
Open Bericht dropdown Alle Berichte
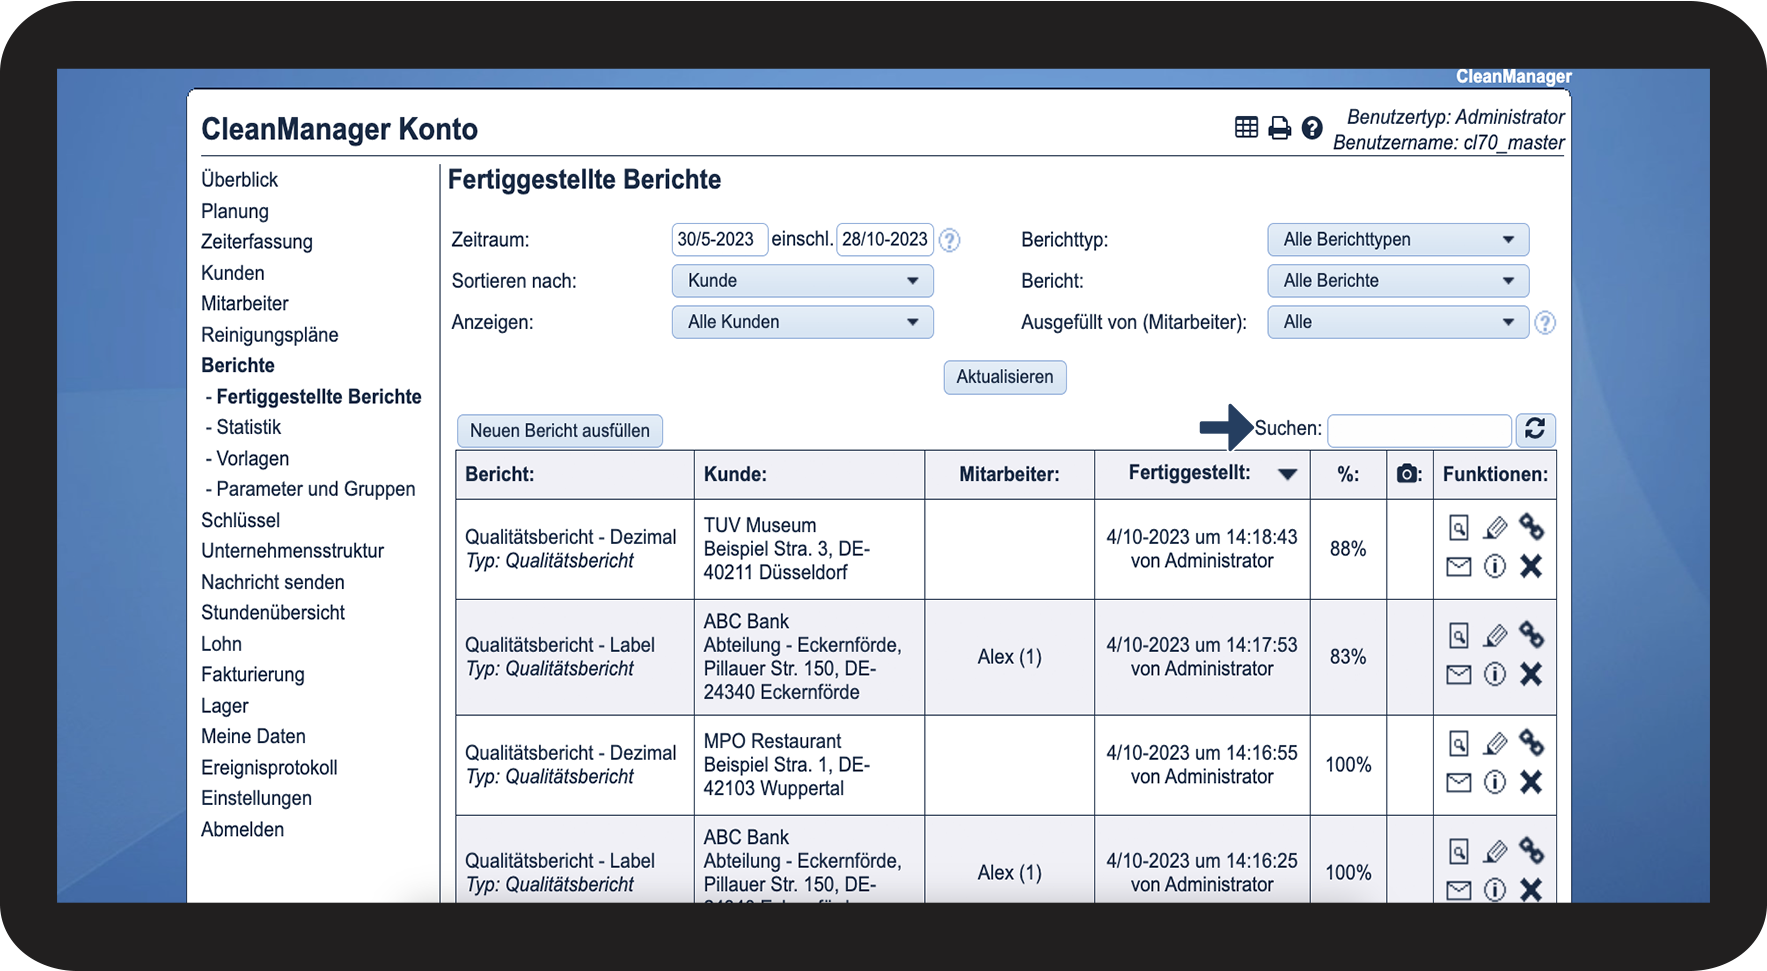(1398, 281)
